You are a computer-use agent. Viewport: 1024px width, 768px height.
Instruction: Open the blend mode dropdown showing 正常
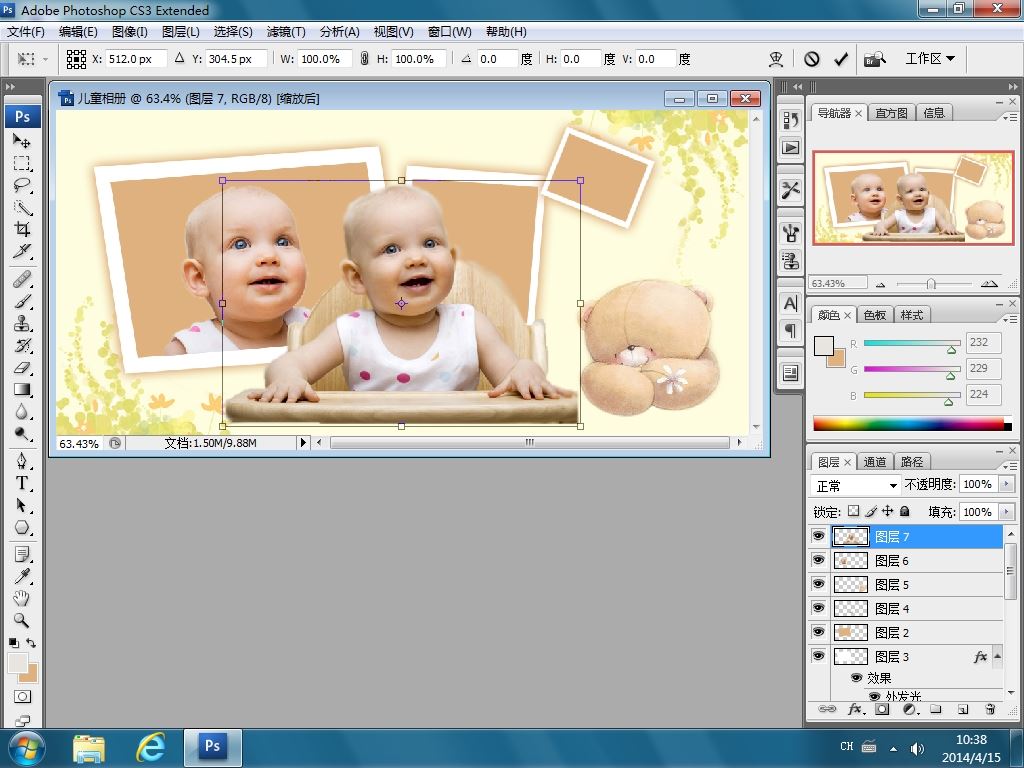click(856, 485)
